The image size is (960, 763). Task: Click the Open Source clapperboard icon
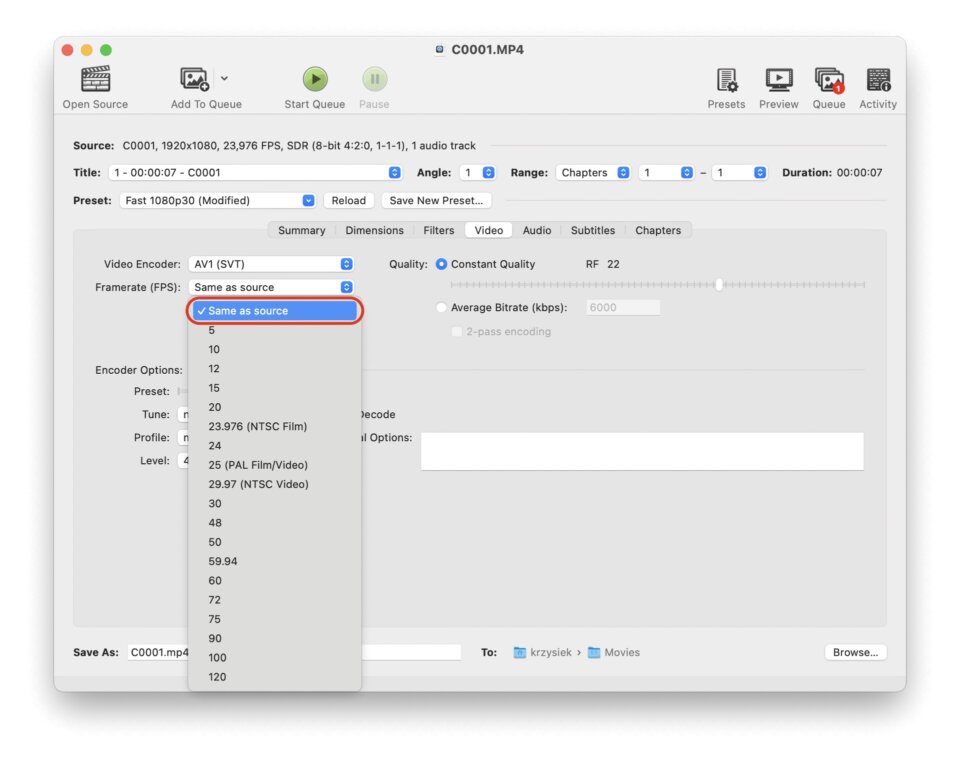[95, 80]
